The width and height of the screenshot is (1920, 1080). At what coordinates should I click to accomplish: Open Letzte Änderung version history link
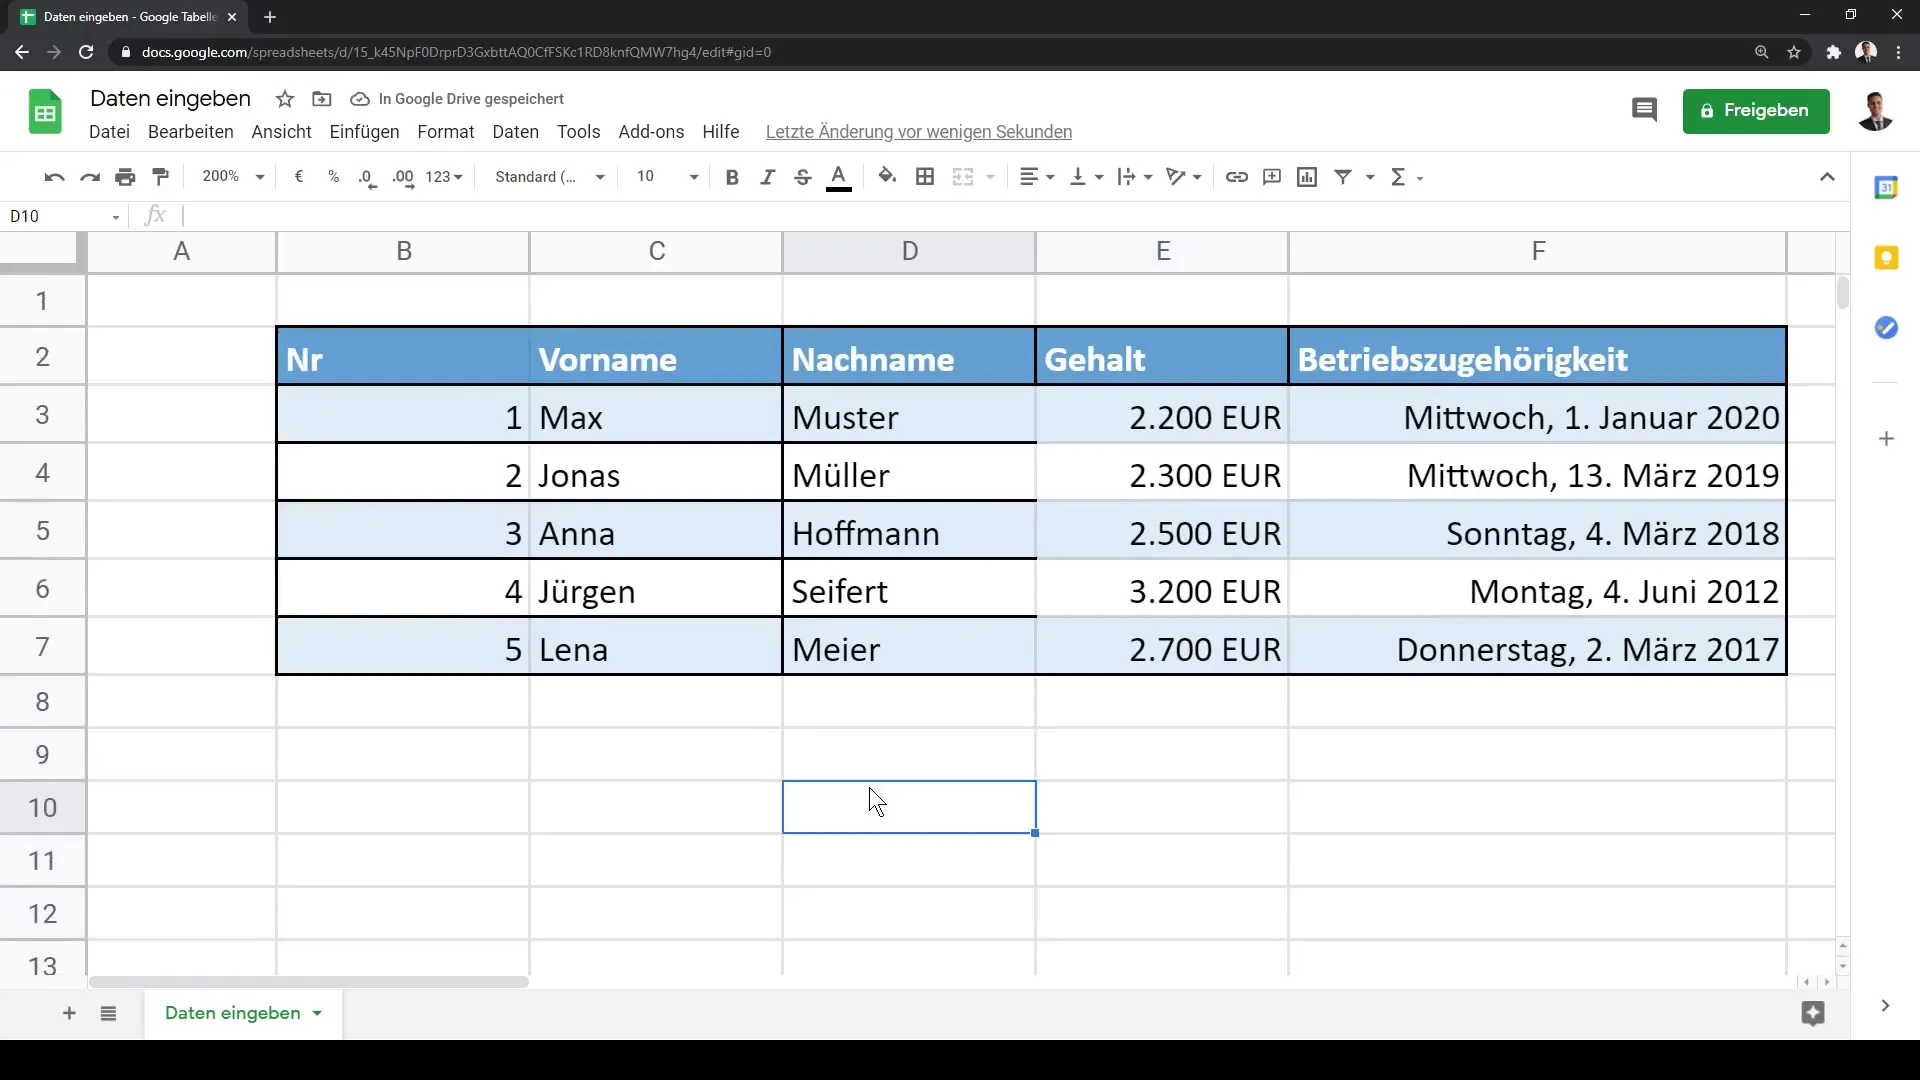pos(918,132)
